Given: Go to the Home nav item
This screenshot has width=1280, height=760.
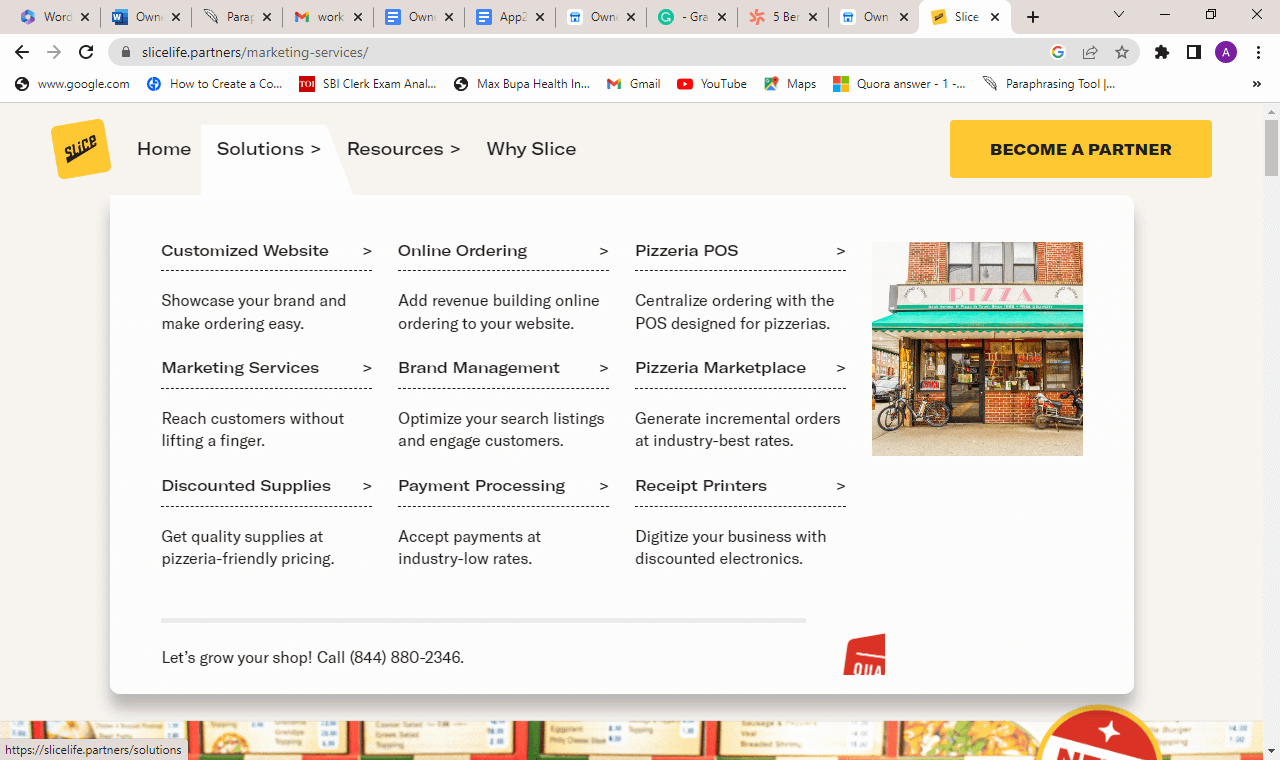Looking at the screenshot, I should (x=164, y=149).
